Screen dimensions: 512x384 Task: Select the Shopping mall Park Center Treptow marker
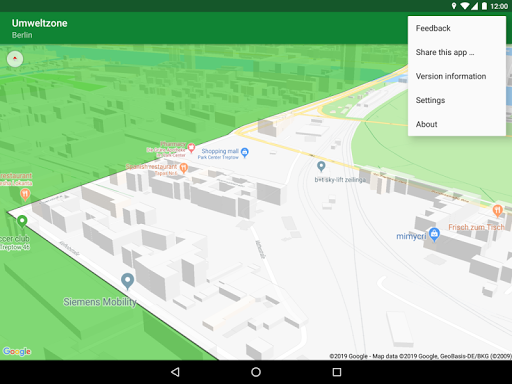coord(245,152)
